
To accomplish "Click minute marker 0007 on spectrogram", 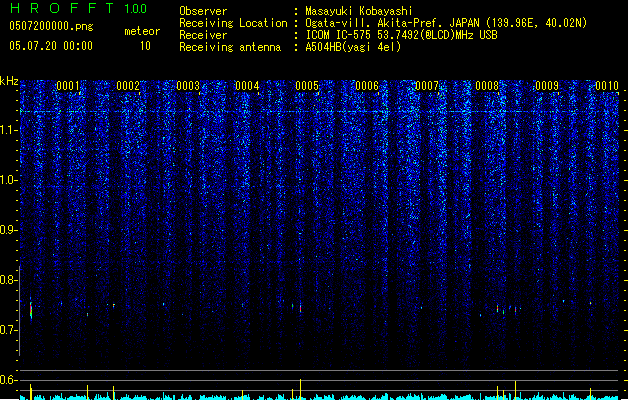I will click(427, 85).
